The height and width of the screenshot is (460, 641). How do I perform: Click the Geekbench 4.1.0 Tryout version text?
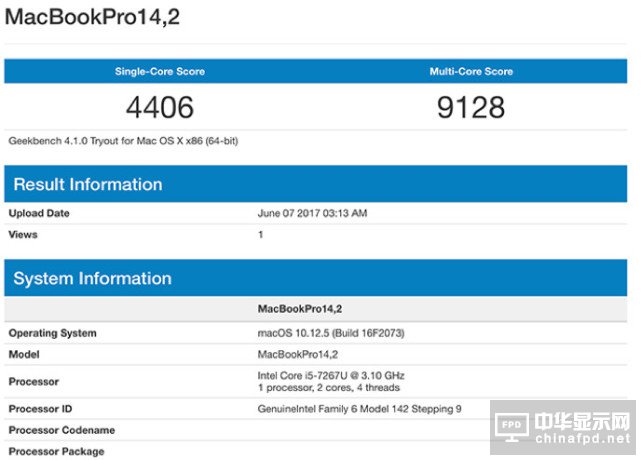[x=123, y=141]
